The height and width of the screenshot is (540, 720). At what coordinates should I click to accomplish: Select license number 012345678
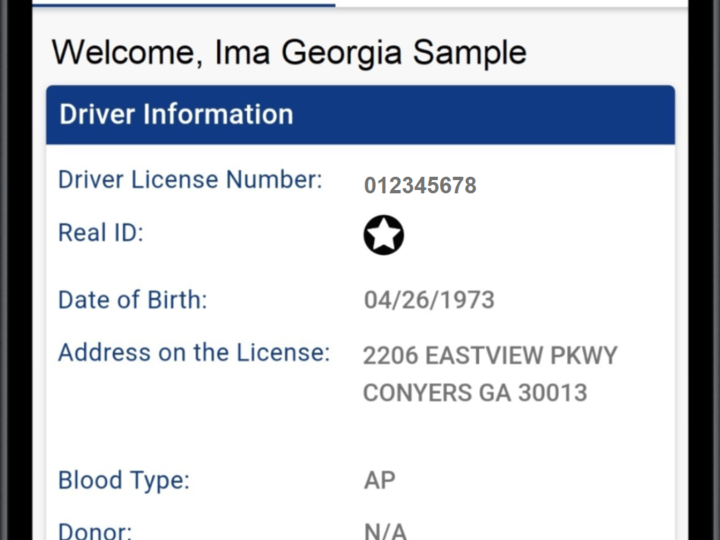(x=420, y=185)
